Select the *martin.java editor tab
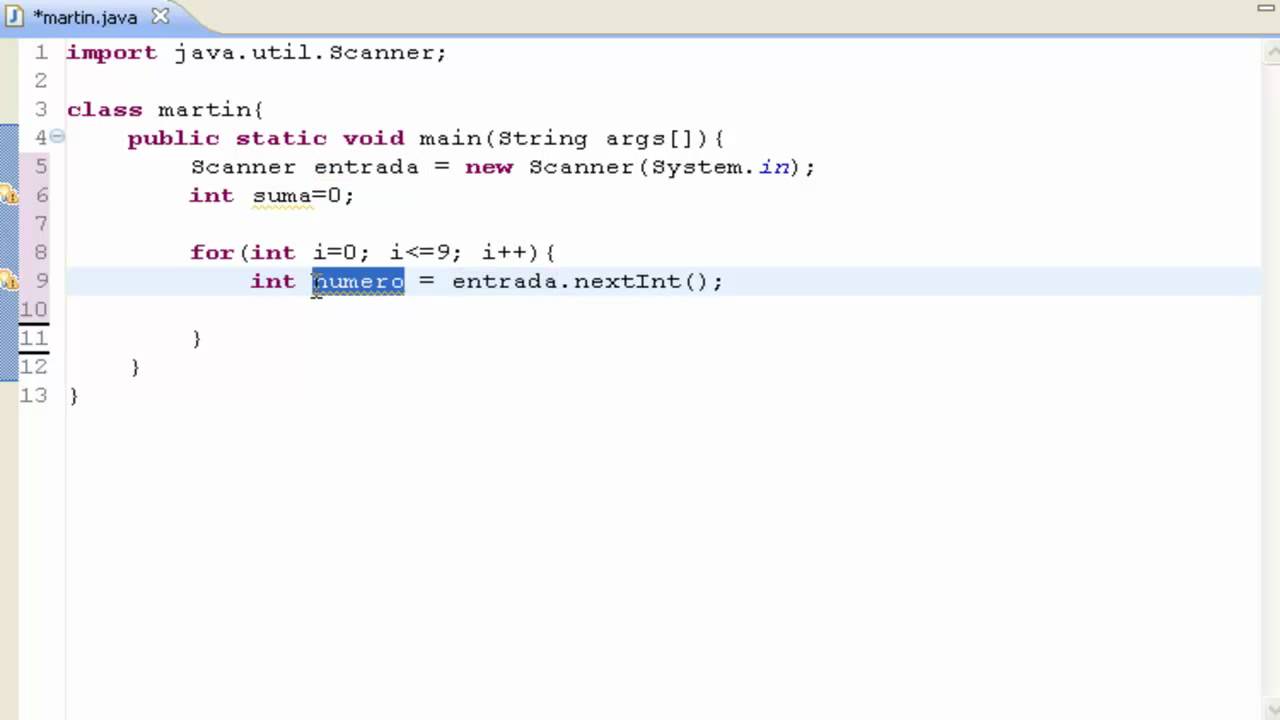This screenshot has height=720, width=1280. point(85,17)
